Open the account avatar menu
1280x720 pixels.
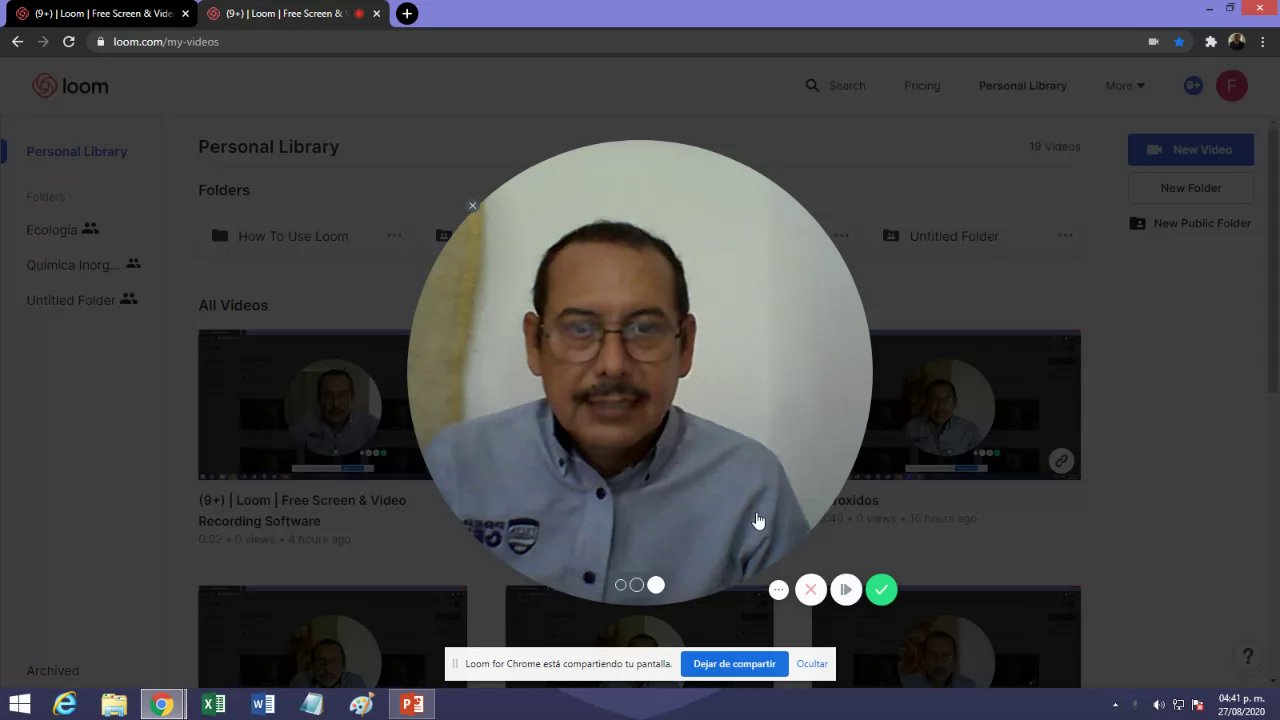[x=1232, y=86]
